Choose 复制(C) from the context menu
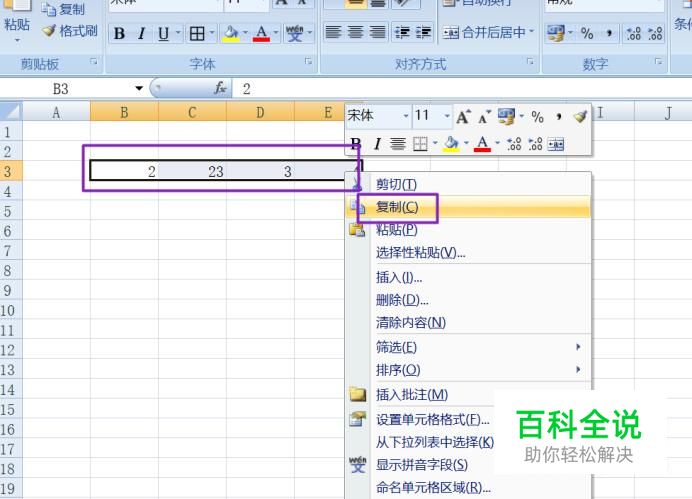This screenshot has height=499, width=692. 468,207
